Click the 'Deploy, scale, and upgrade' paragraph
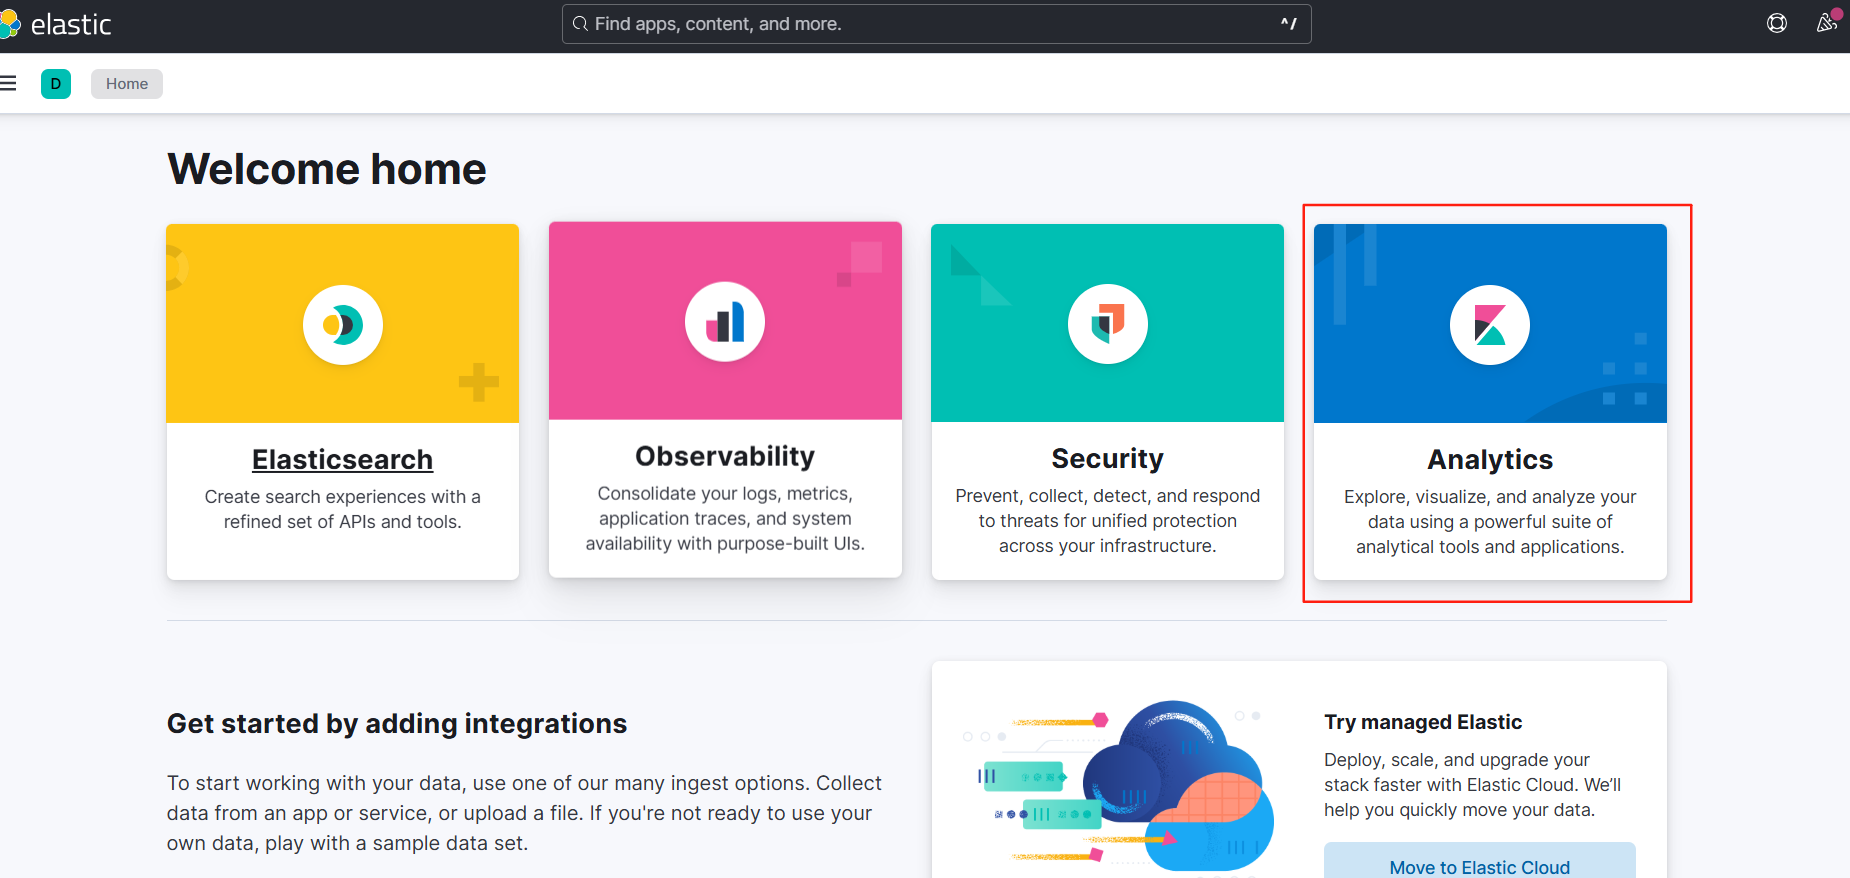The image size is (1850, 878). point(1473,785)
